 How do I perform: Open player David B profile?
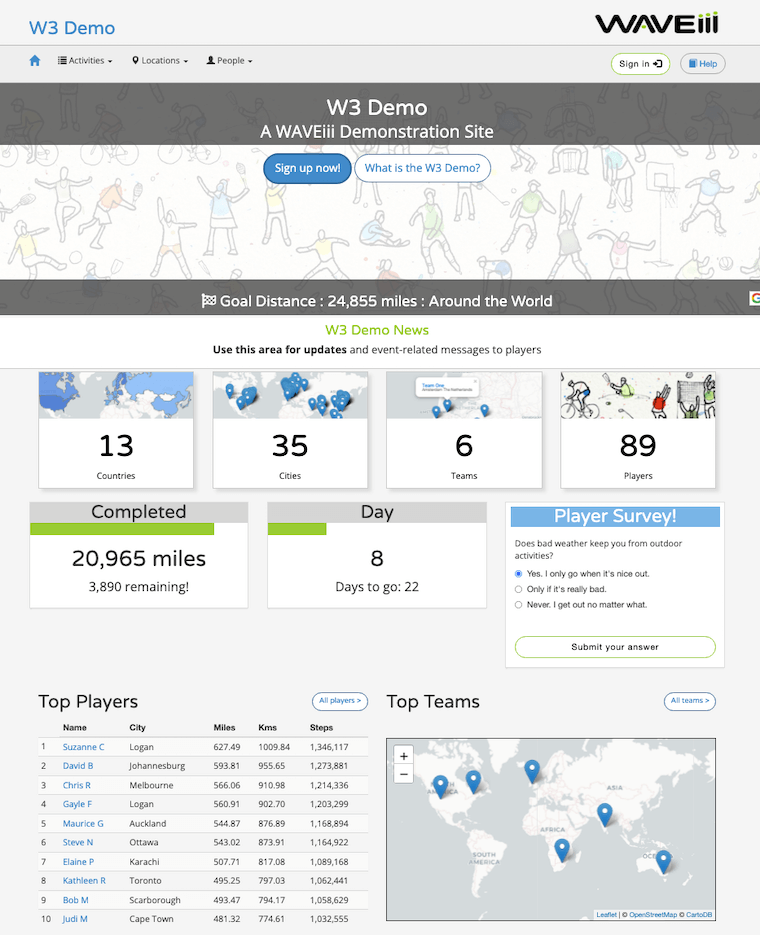click(x=78, y=766)
